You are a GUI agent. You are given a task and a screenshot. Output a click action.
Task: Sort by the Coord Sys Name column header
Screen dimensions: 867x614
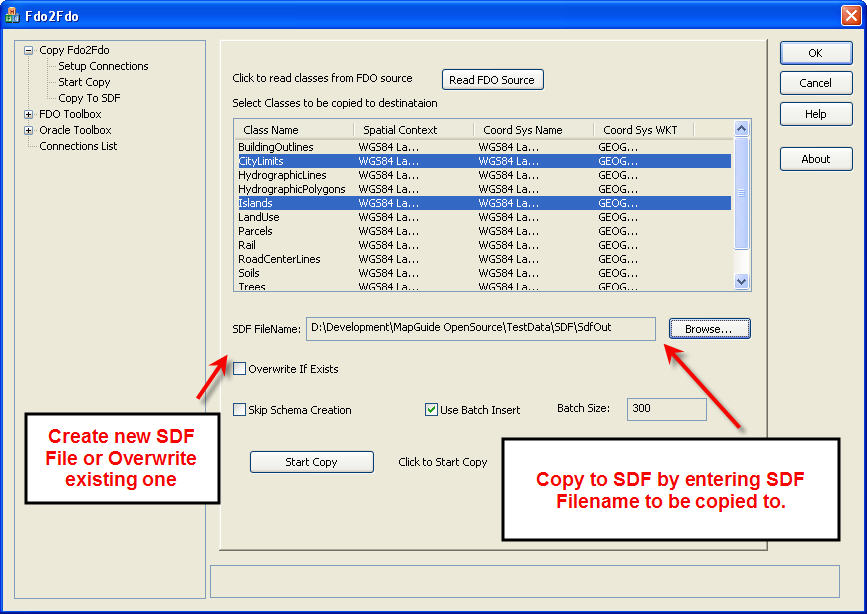coord(534,130)
